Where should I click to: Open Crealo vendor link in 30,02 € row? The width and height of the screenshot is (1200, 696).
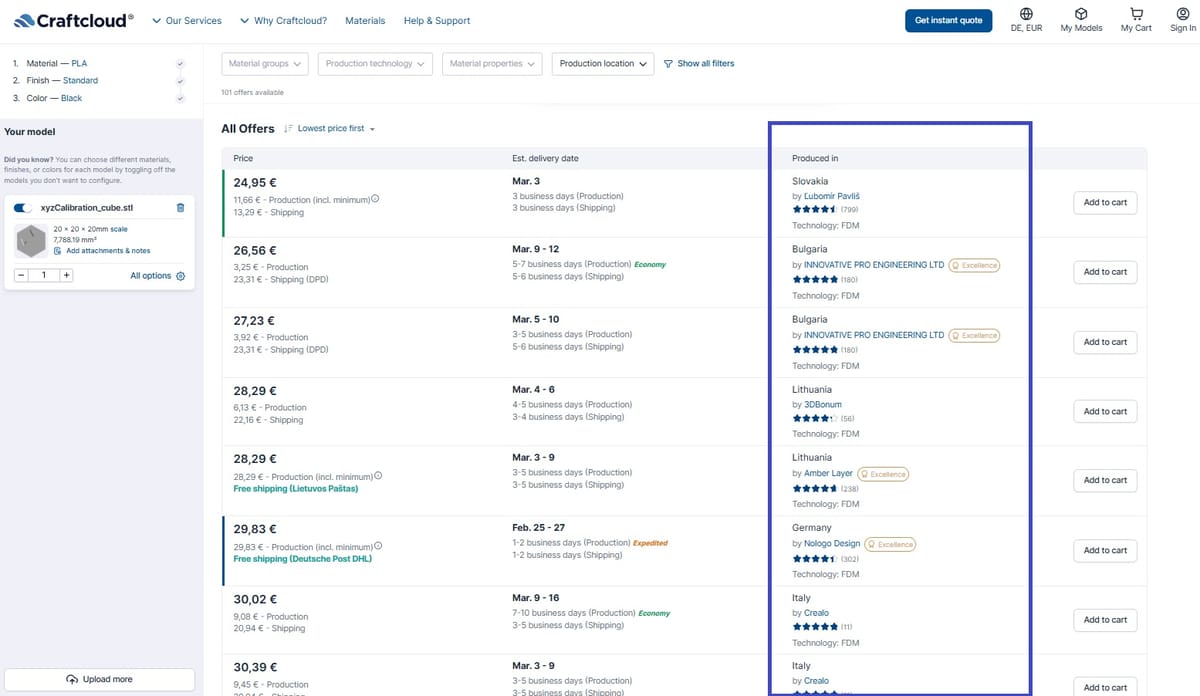coord(816,612)
